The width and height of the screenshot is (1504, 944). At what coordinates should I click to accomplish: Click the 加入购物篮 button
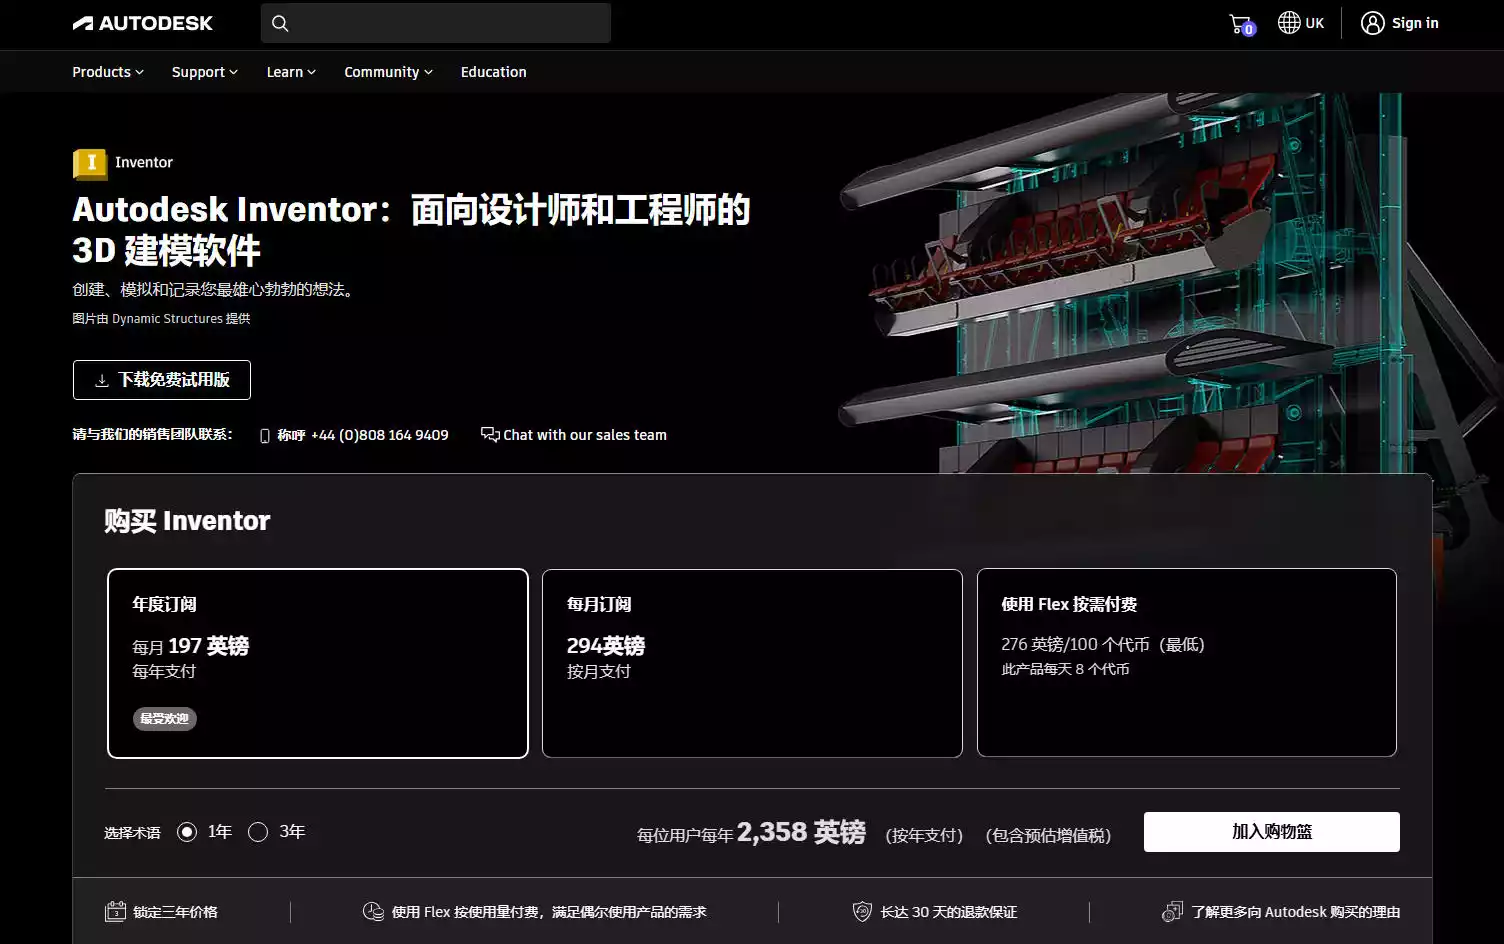[x=1272, y=832]
